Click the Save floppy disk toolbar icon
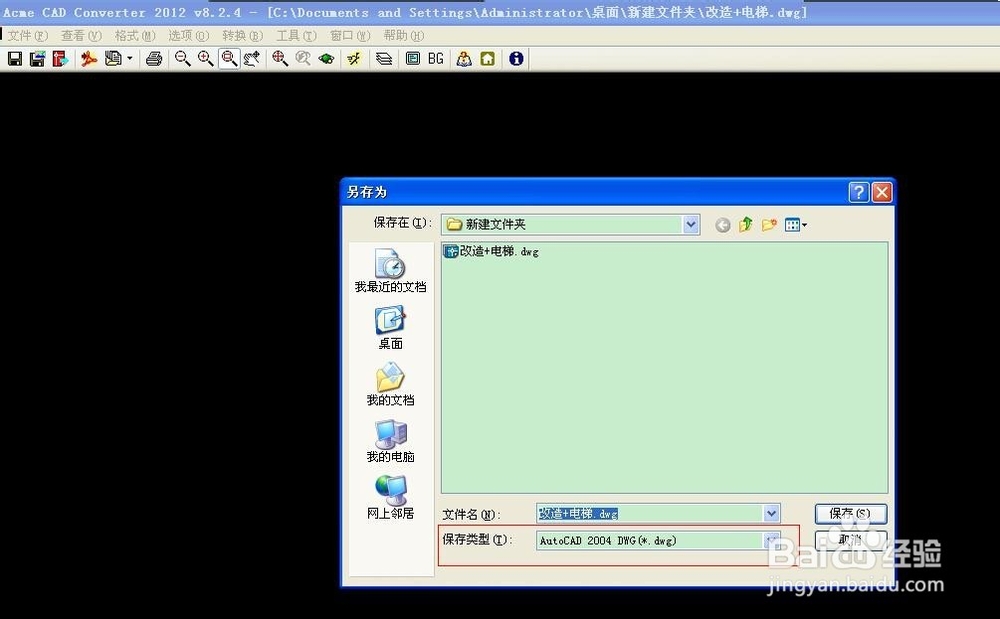The image size is (1000, 619). tap(15, 59)
